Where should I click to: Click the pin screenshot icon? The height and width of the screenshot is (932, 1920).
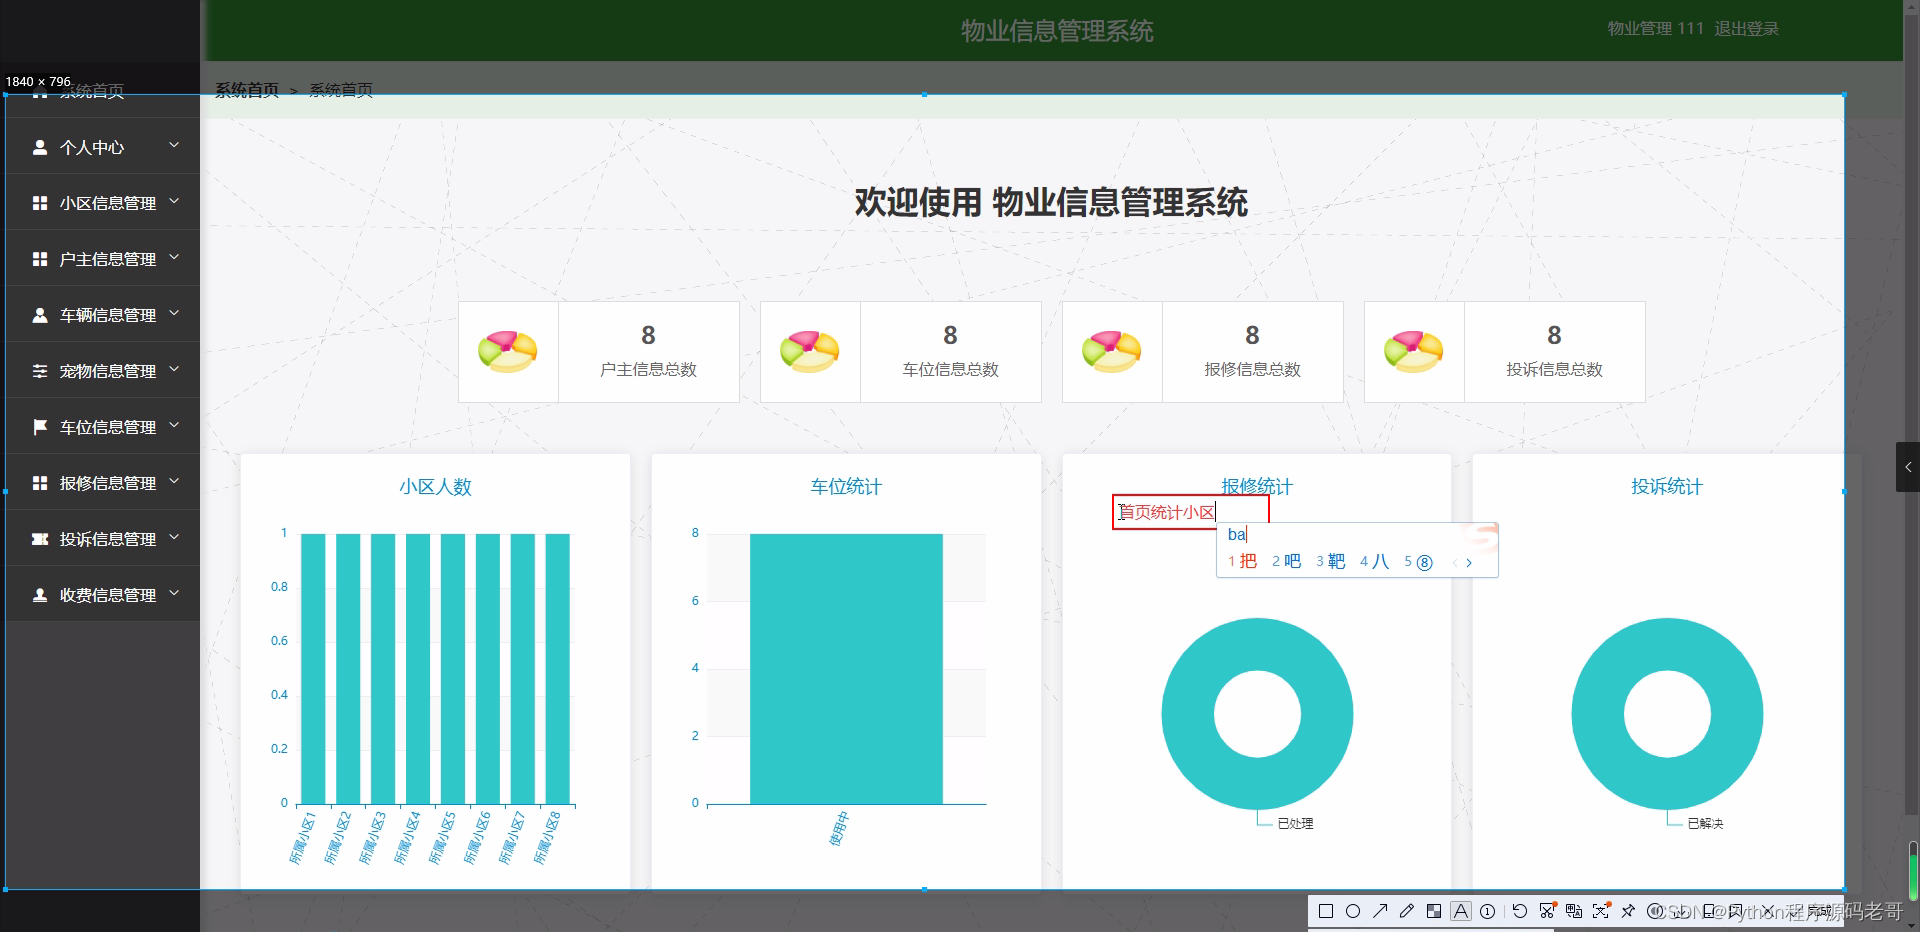1628,911
